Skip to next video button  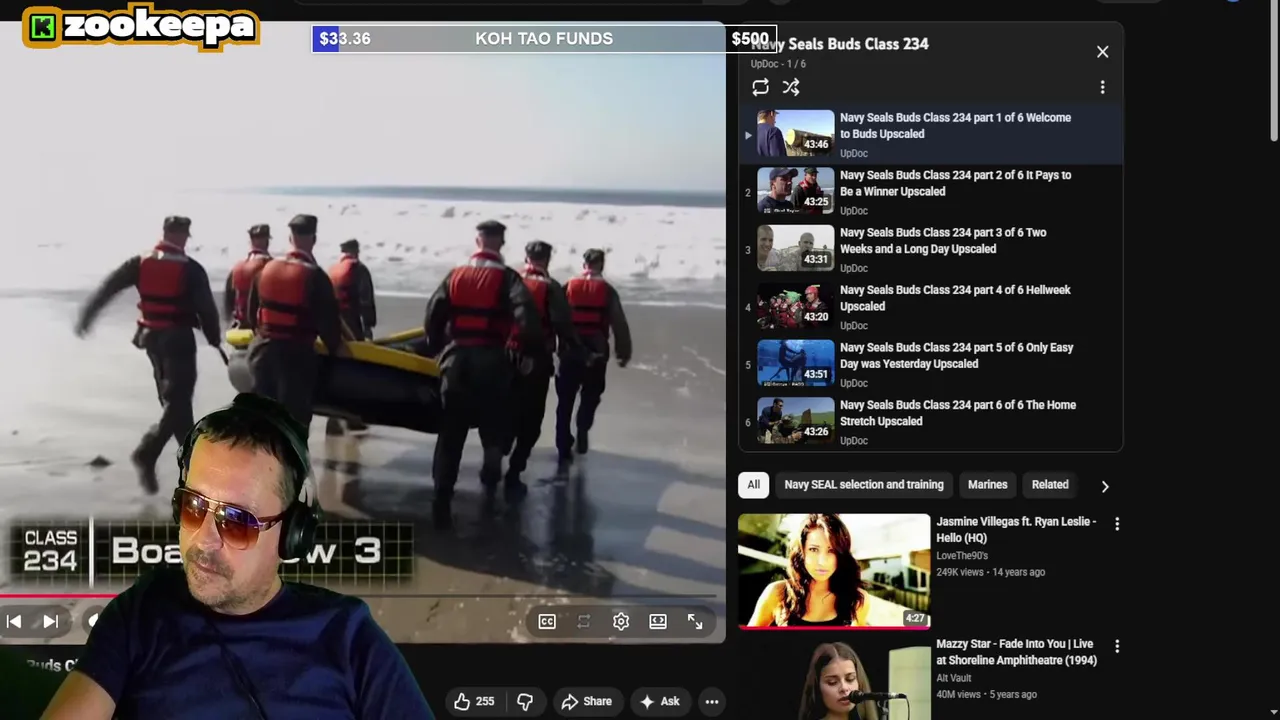coord(50,621)
